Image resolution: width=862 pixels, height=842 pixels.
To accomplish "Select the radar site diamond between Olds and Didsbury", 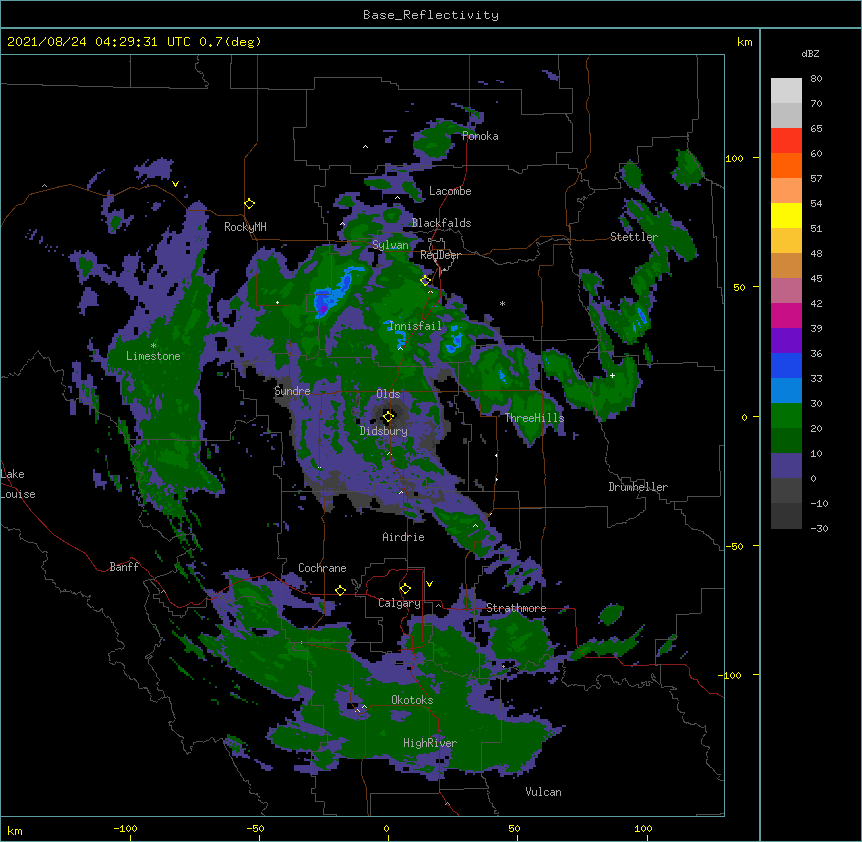I will [x=389, y=416].
